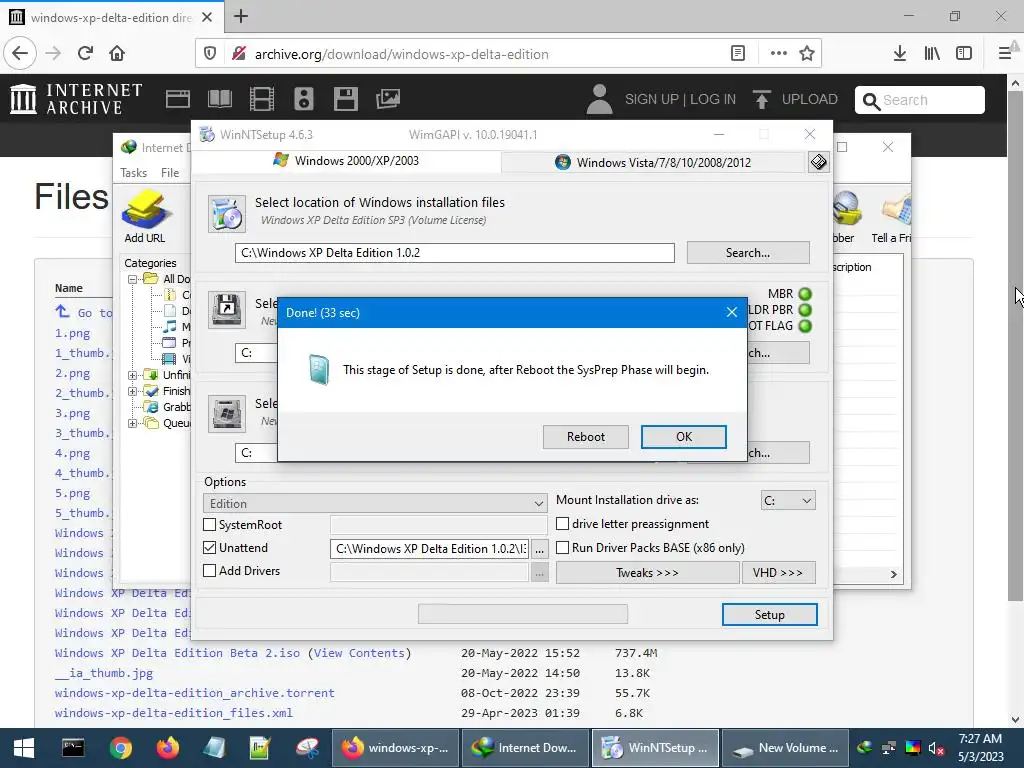Image resolution: width=1024 pixels, height=768 pixels.
Task: Enable drive letter preassignment checkbox
Action: coord(562,524)
